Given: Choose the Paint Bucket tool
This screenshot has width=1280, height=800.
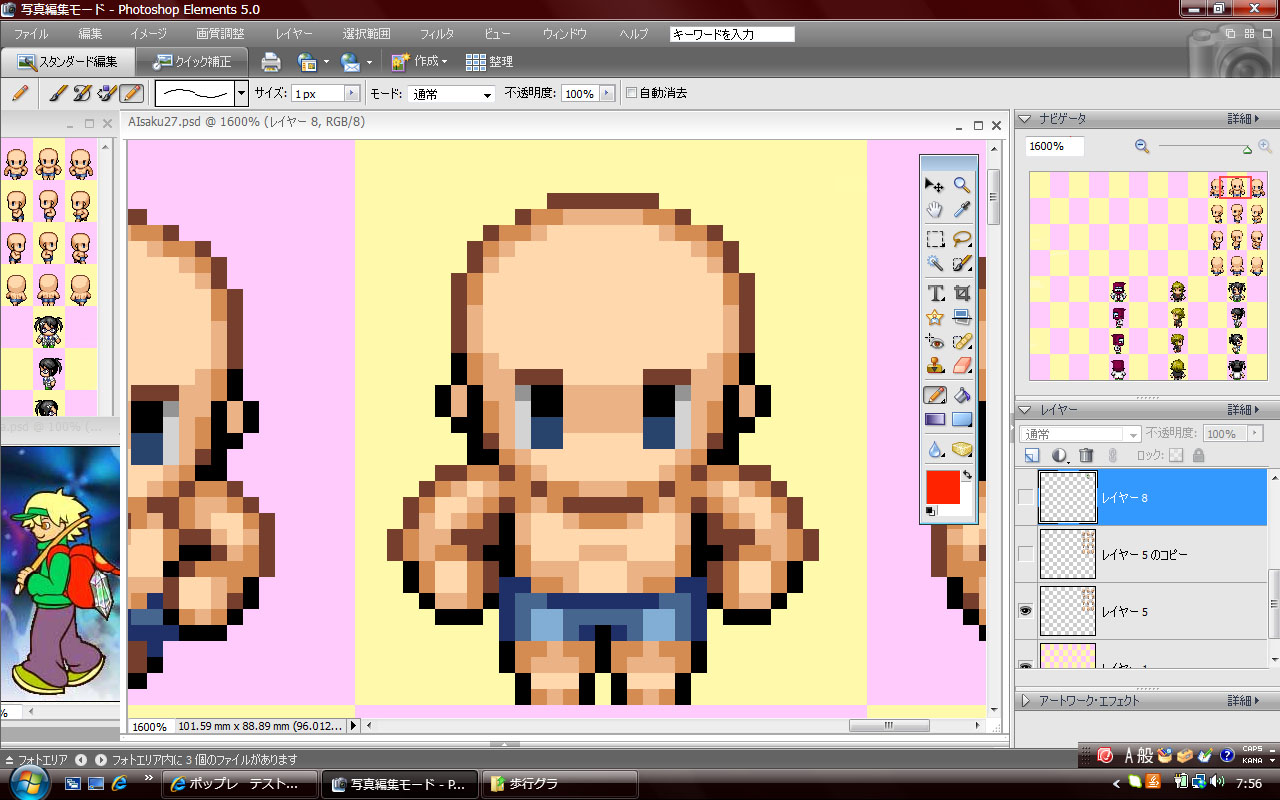Looking at the screenshot, I should (962, 395).
